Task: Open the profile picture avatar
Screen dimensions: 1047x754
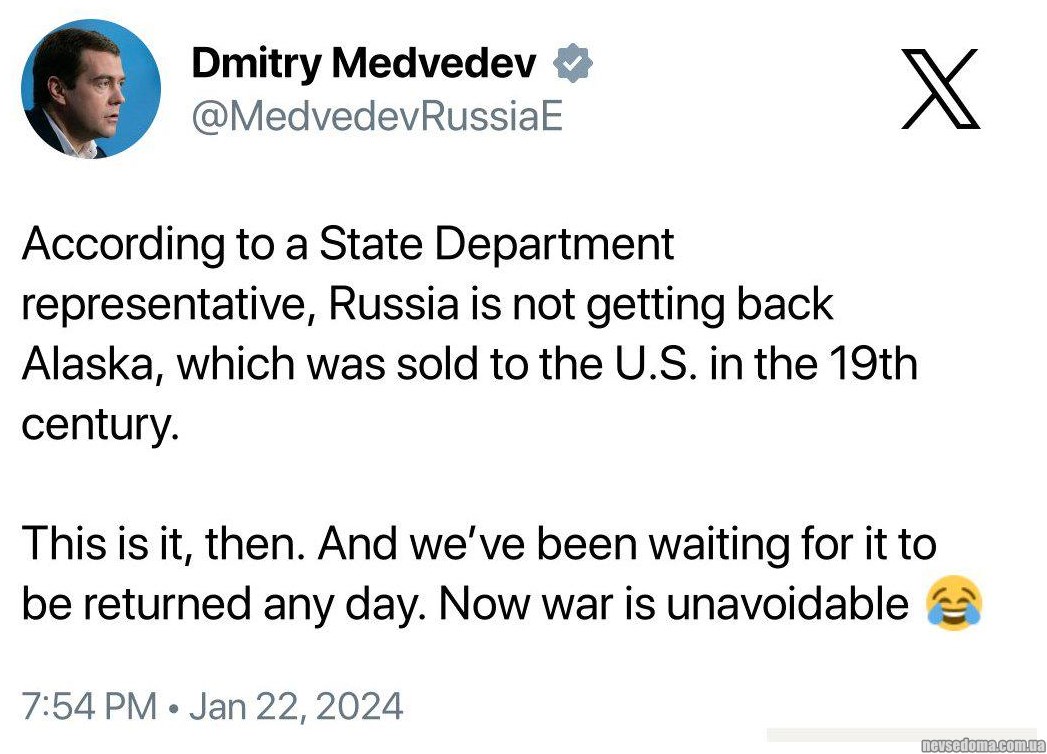Action: pos(91,89)
